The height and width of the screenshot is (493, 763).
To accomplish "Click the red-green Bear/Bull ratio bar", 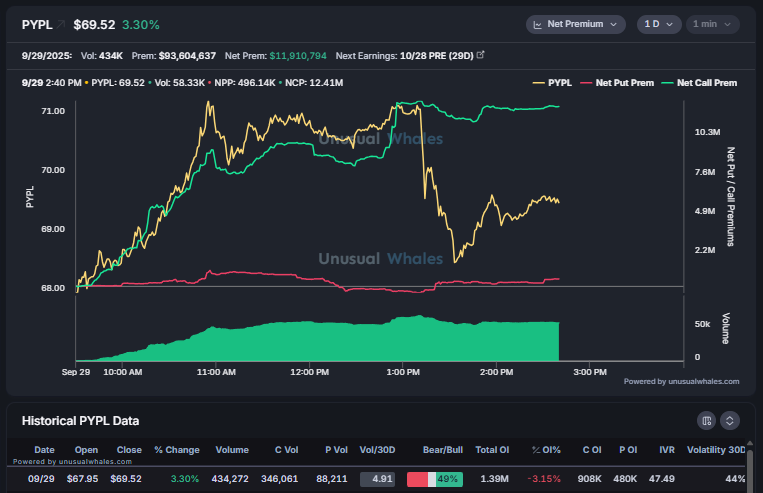I will point(434,480).
